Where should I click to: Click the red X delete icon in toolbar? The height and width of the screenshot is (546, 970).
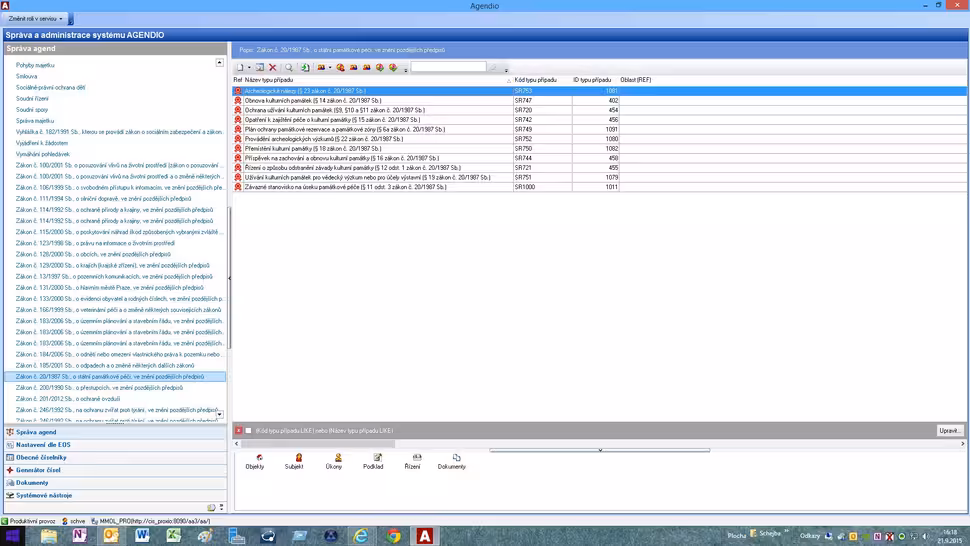(272, 68)
